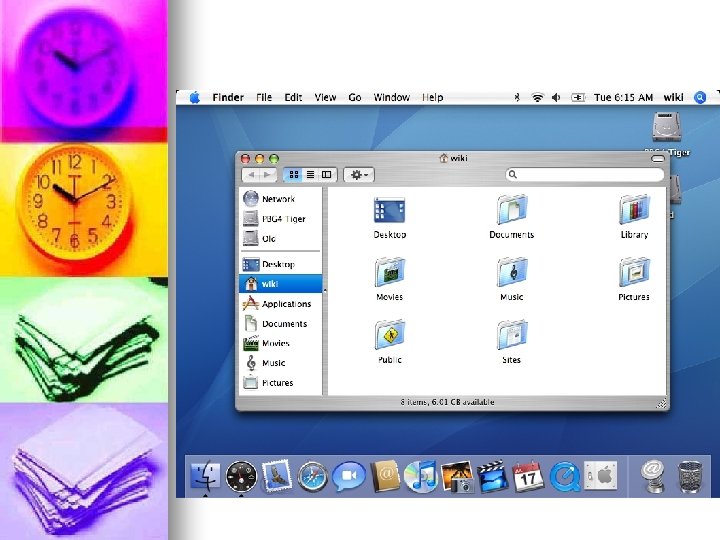Select Movies in the sidebar

point(281,343)
